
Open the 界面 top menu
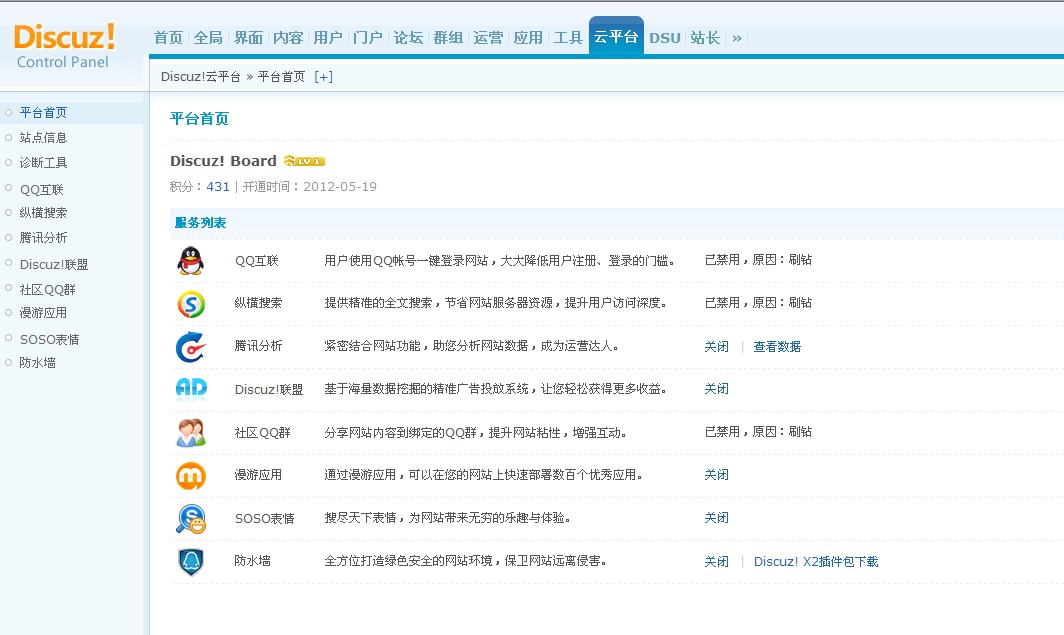tap(248, 38)
